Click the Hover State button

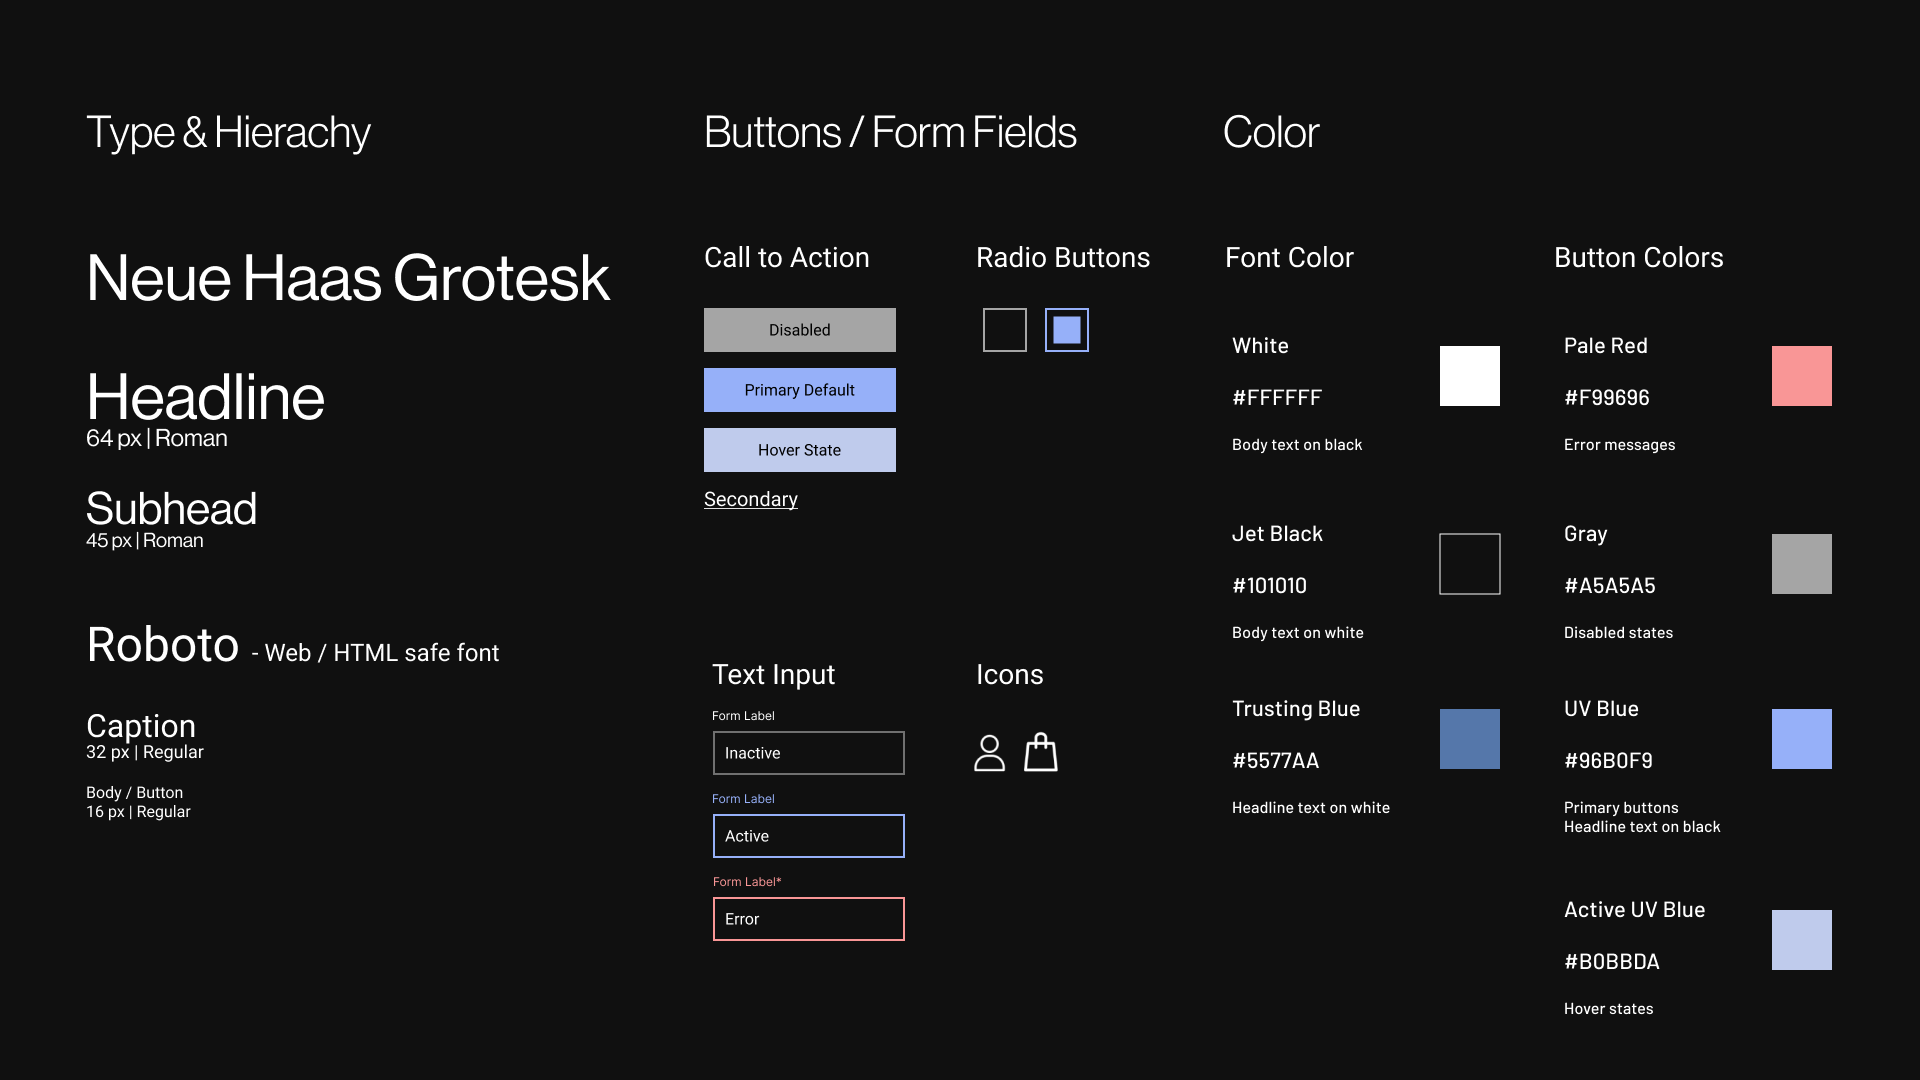click(x=799, y=450)
